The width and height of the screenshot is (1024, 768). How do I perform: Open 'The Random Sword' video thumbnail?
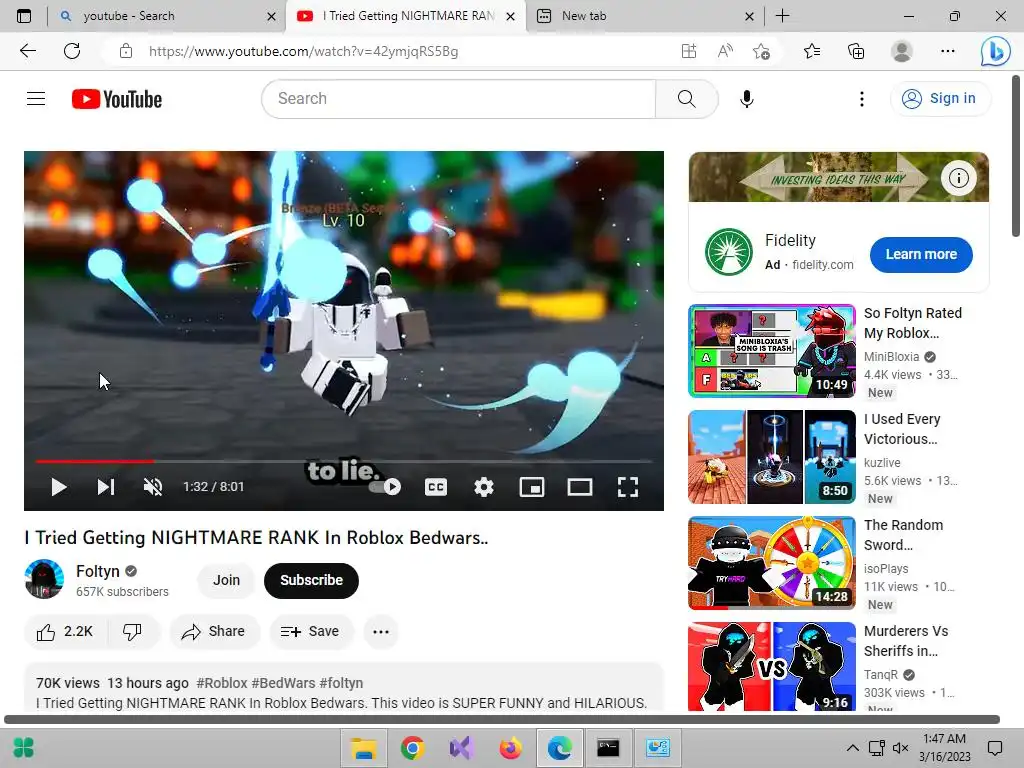click(x=772, y=563)
